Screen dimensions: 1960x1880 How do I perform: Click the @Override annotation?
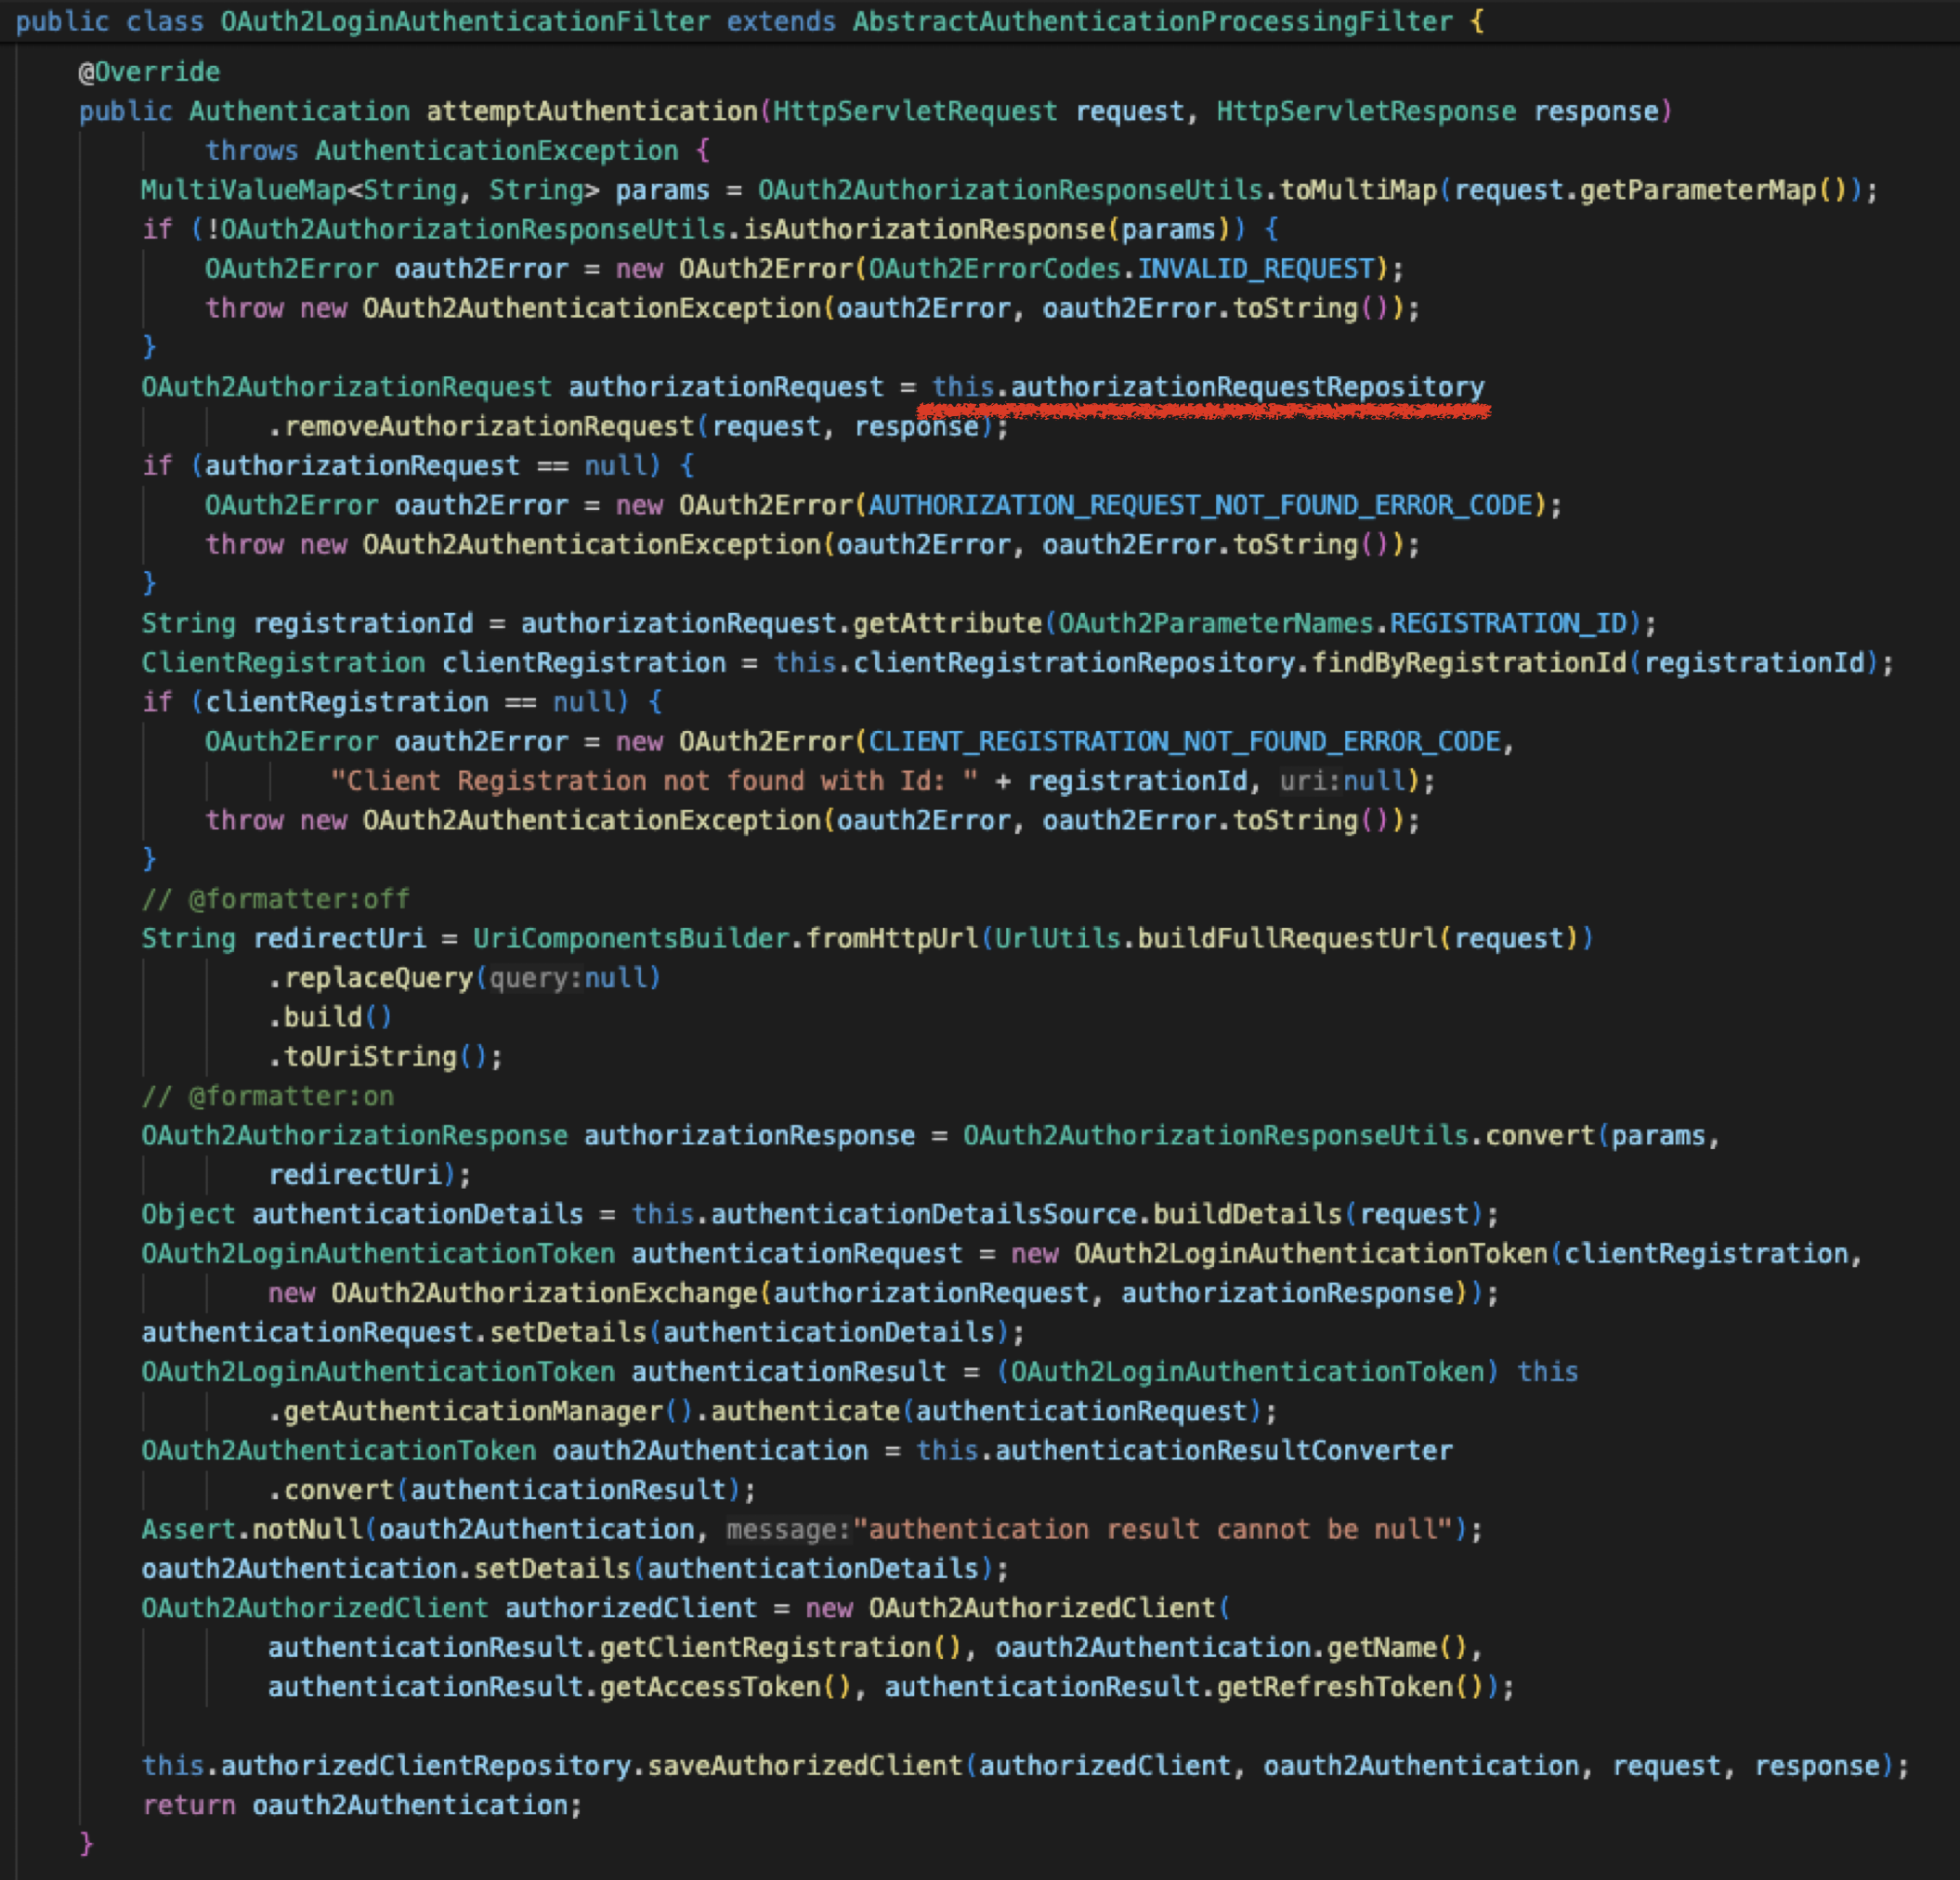click(x=149, y=72)
